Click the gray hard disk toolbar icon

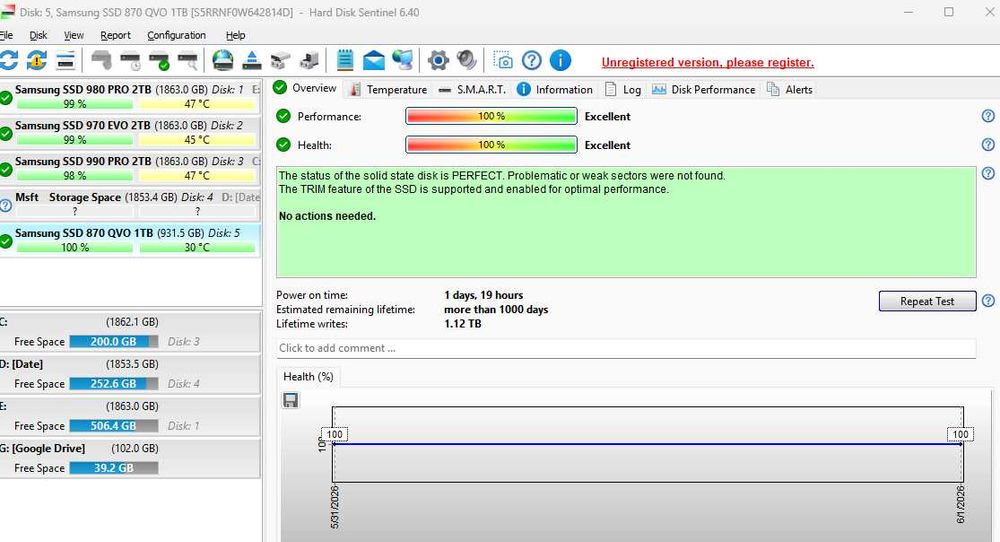tap(101, 61)
